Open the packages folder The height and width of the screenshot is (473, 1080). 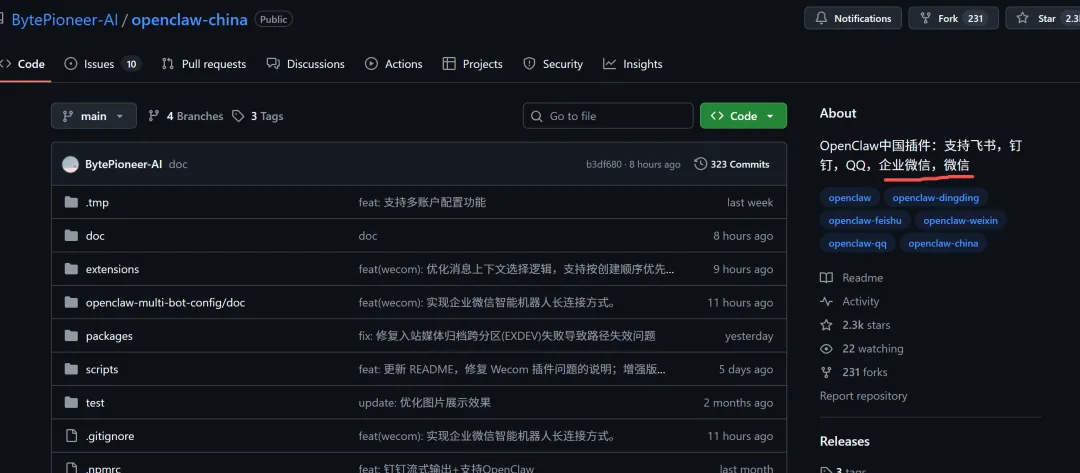(x=109, y=336)
